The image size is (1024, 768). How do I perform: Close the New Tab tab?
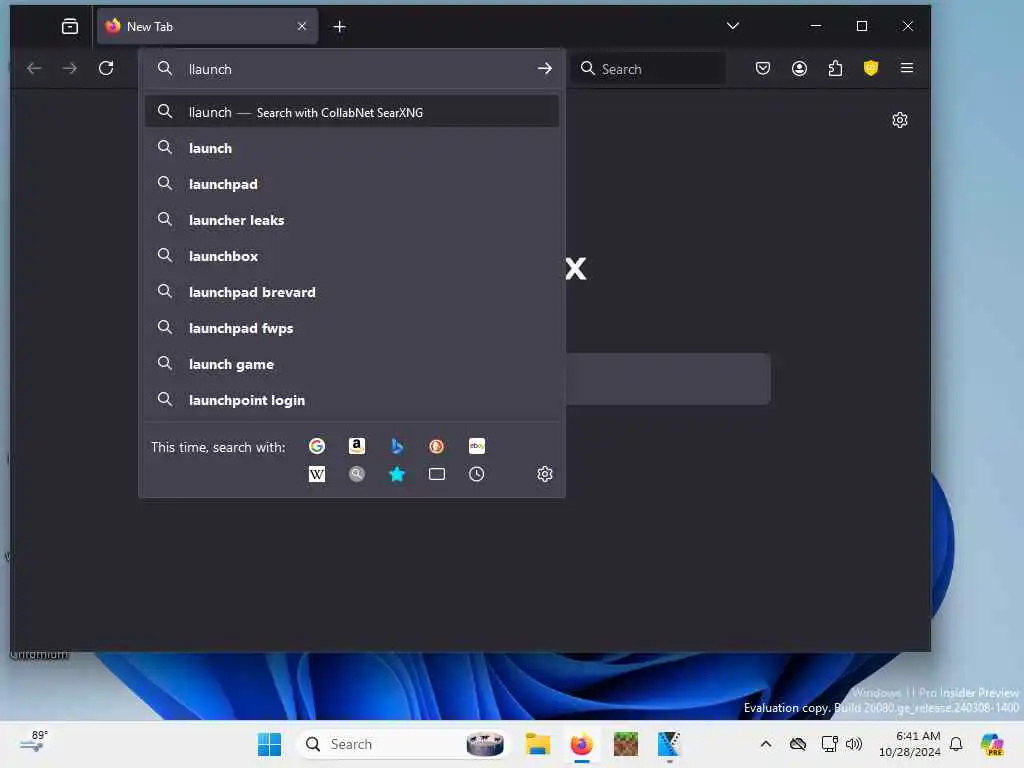pos(302,26)
